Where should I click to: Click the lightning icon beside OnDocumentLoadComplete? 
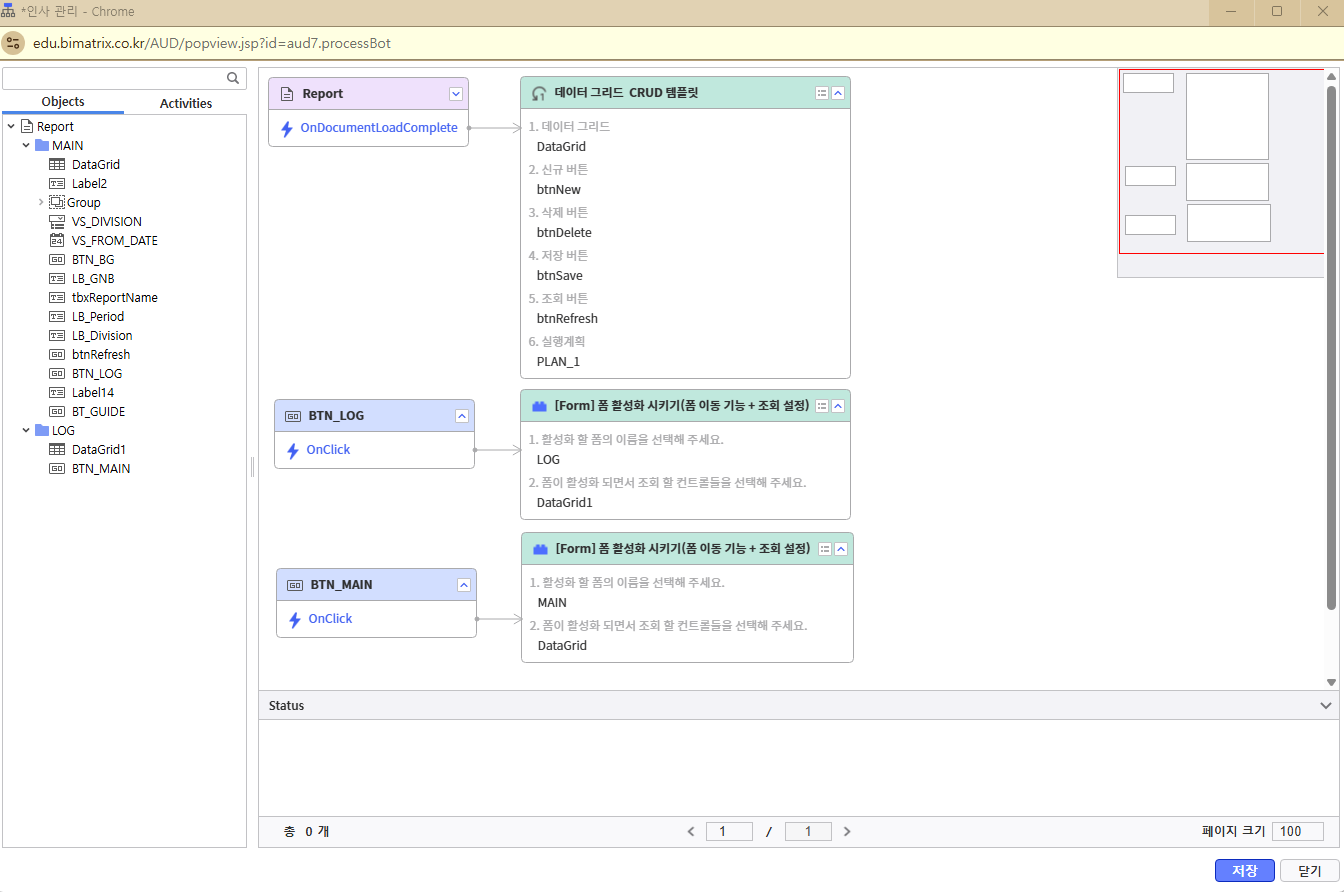287,128
